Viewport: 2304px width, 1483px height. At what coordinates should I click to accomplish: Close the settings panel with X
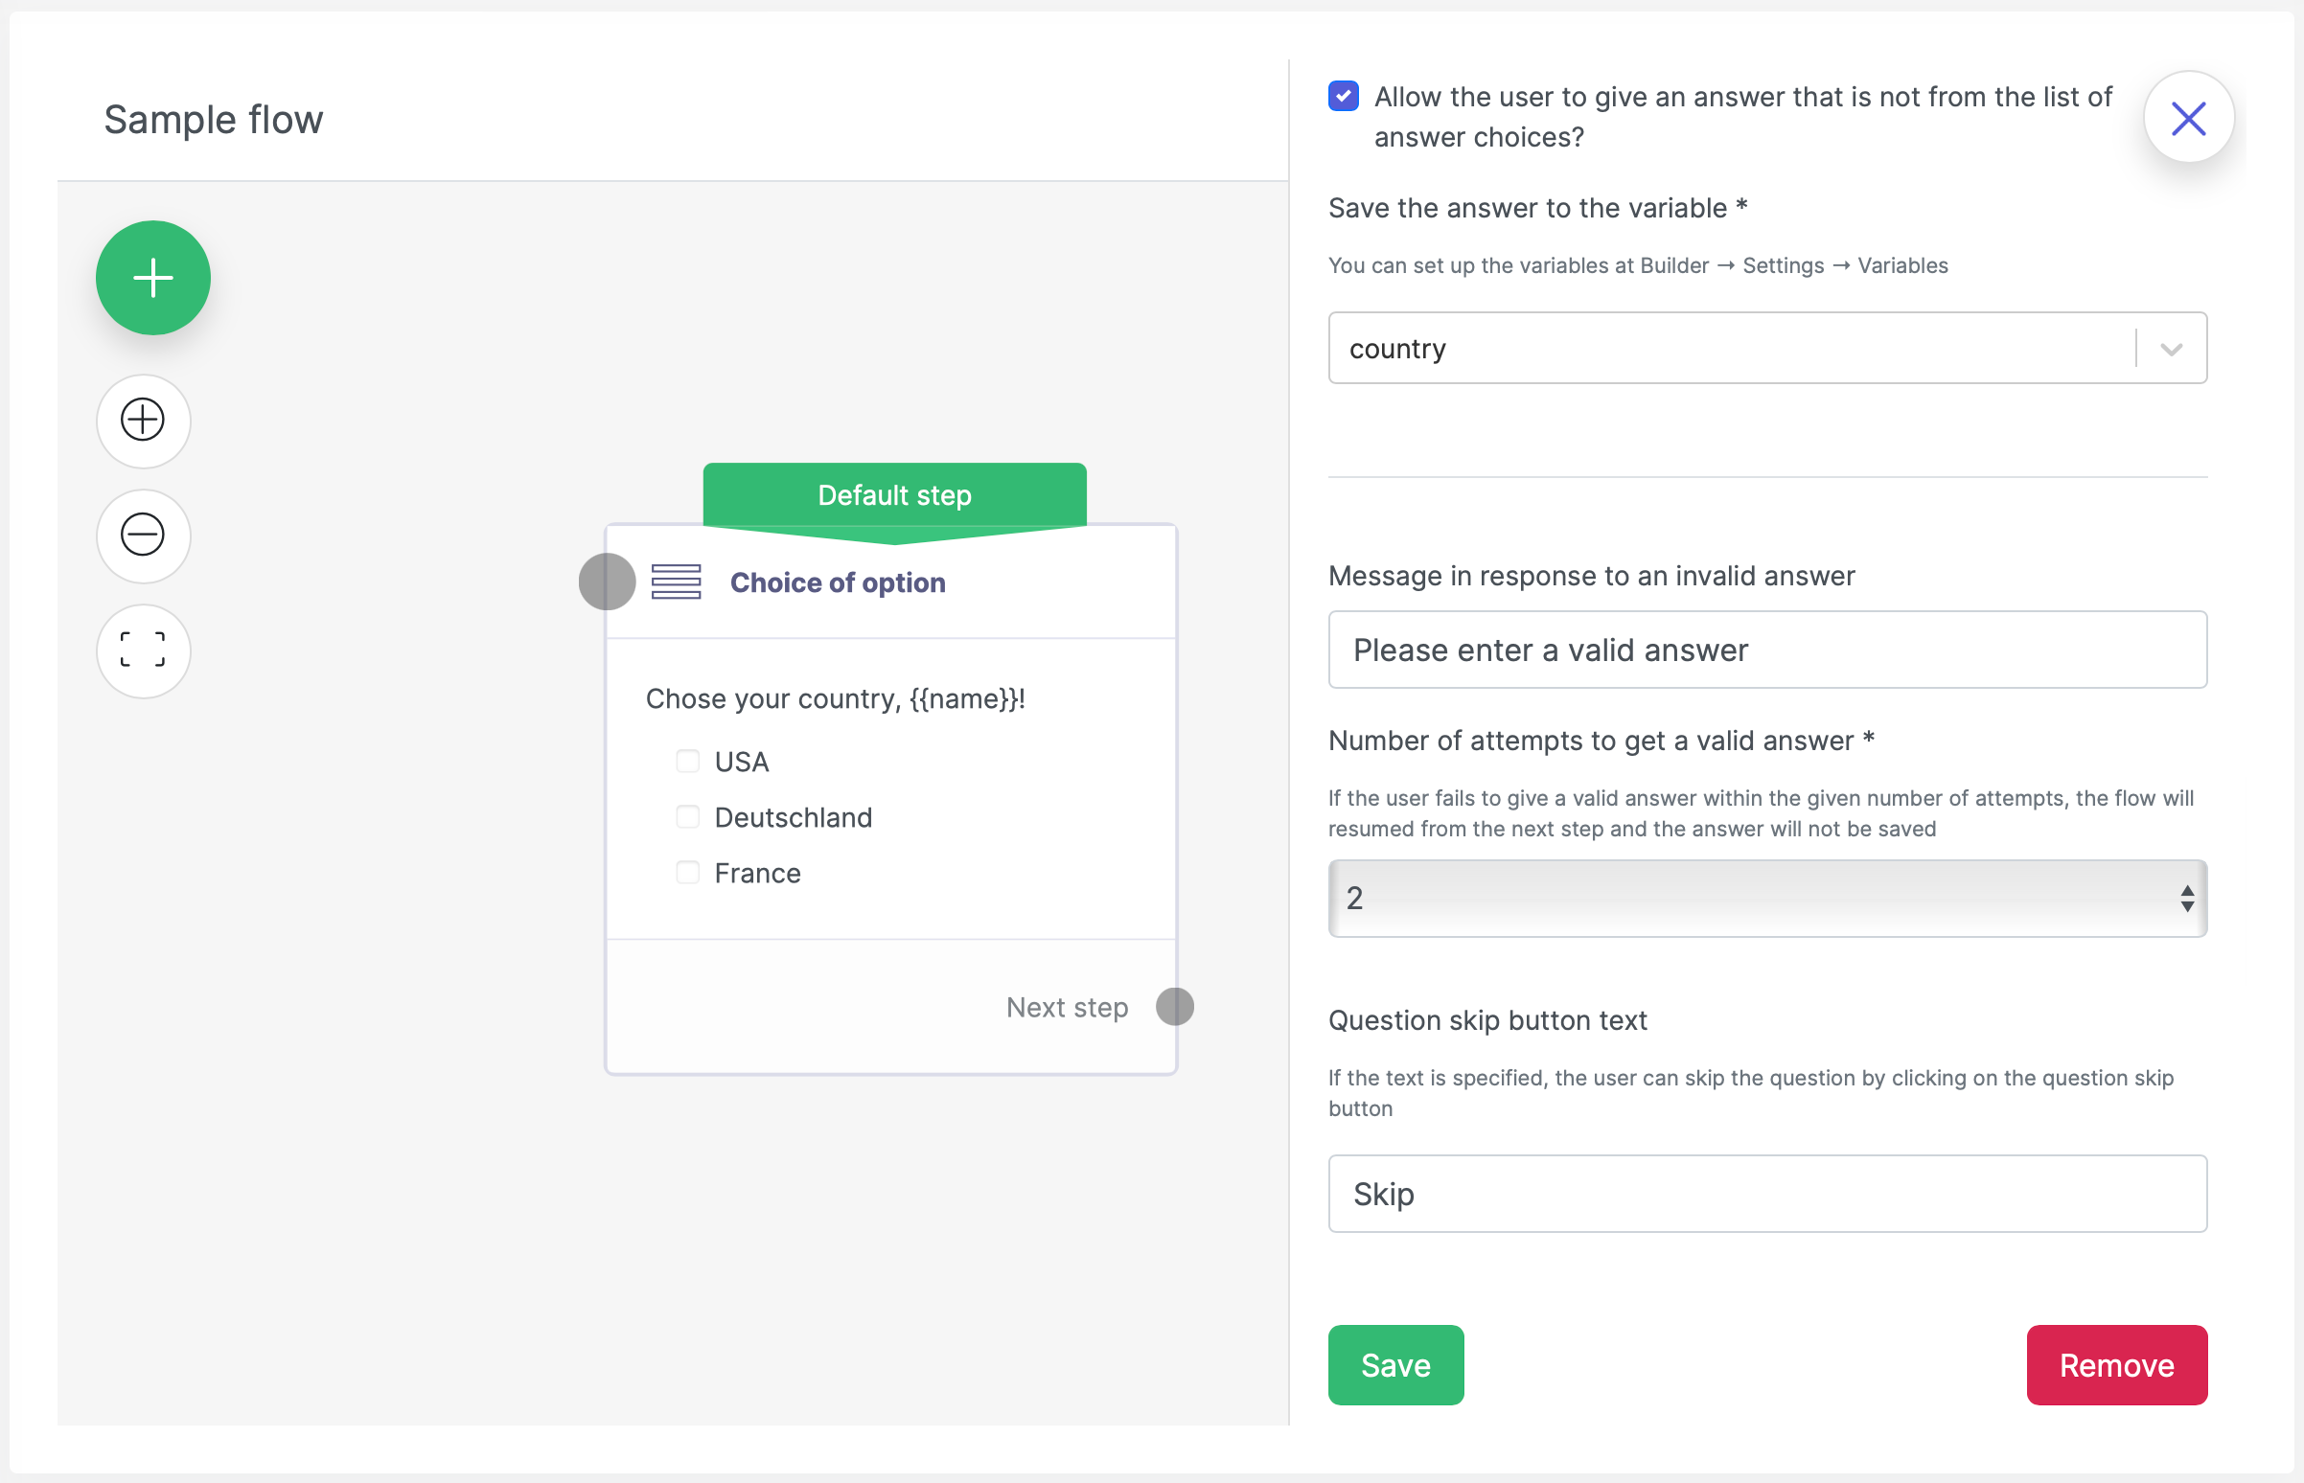pyautogui.click(x=2188, y=119)
